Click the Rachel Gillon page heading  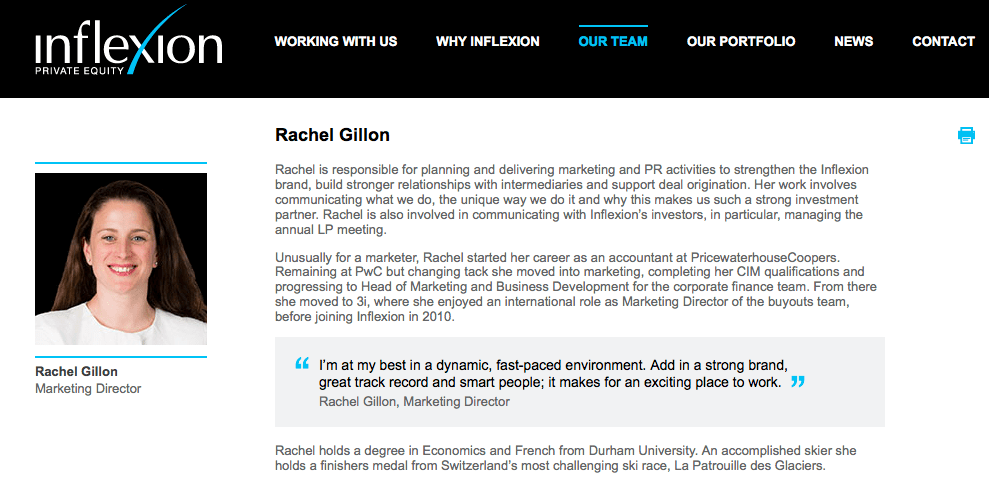[332, 135]
